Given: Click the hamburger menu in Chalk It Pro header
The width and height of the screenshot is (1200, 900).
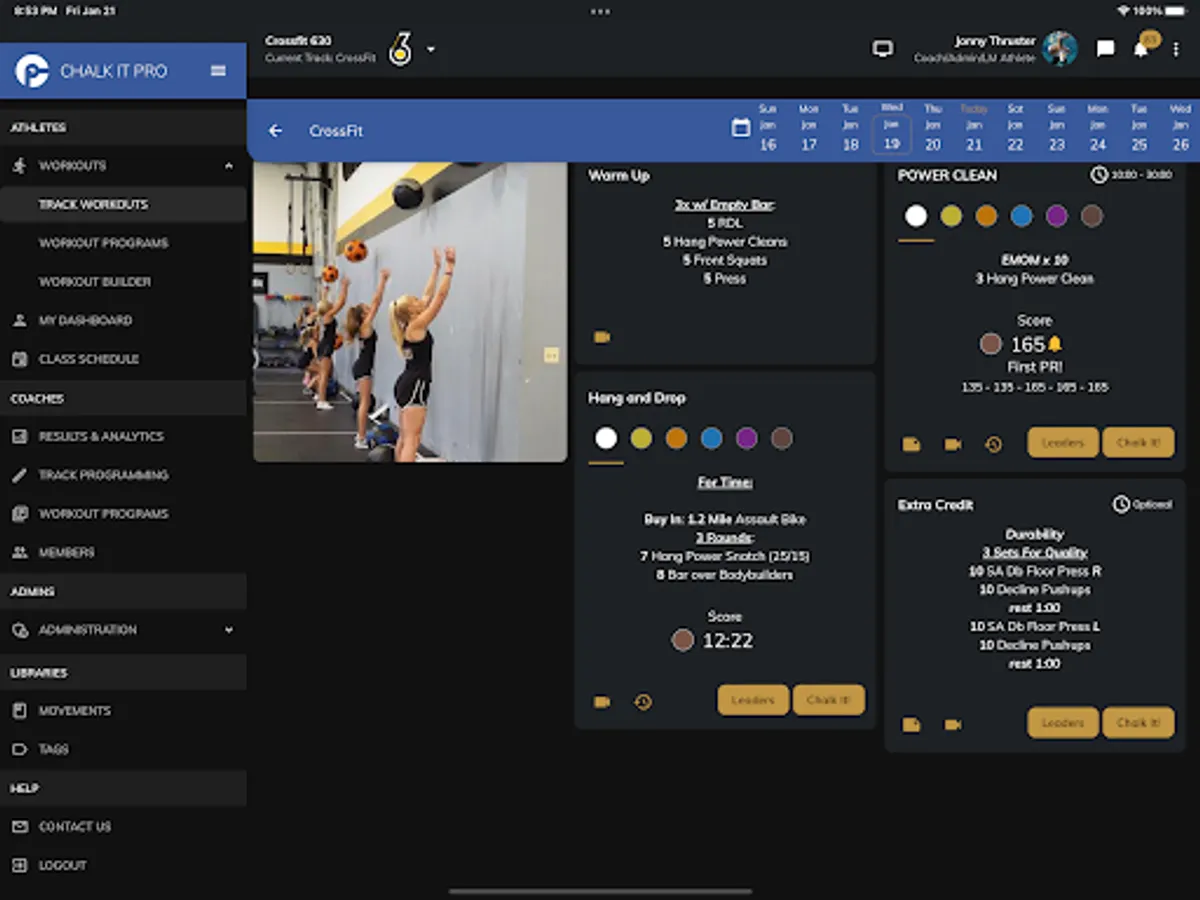Looking at the screenshot, I should (218, 71).
